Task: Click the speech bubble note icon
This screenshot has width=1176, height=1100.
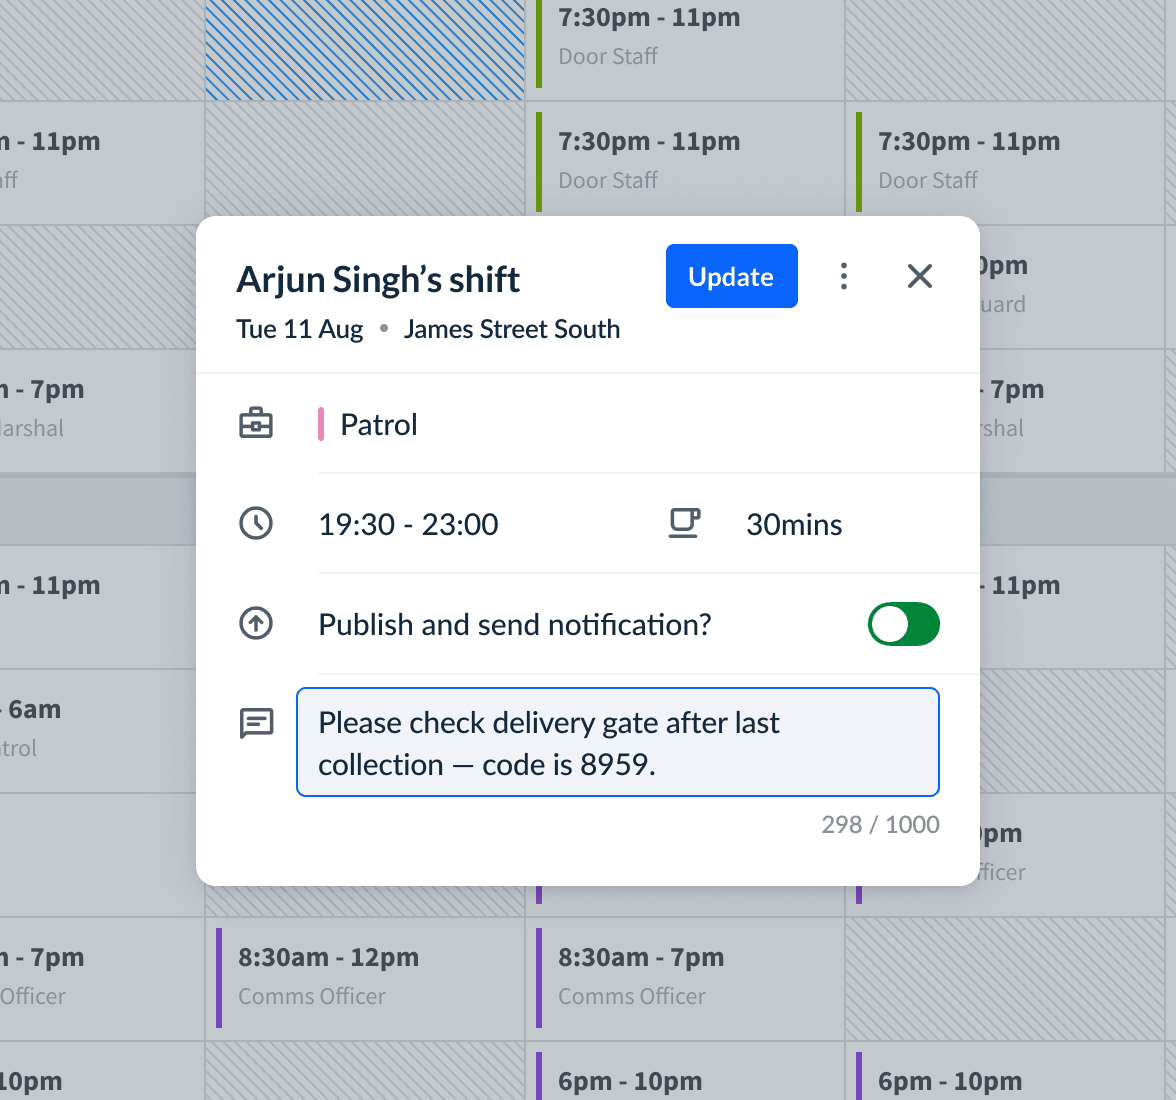Action: (256, 722)
